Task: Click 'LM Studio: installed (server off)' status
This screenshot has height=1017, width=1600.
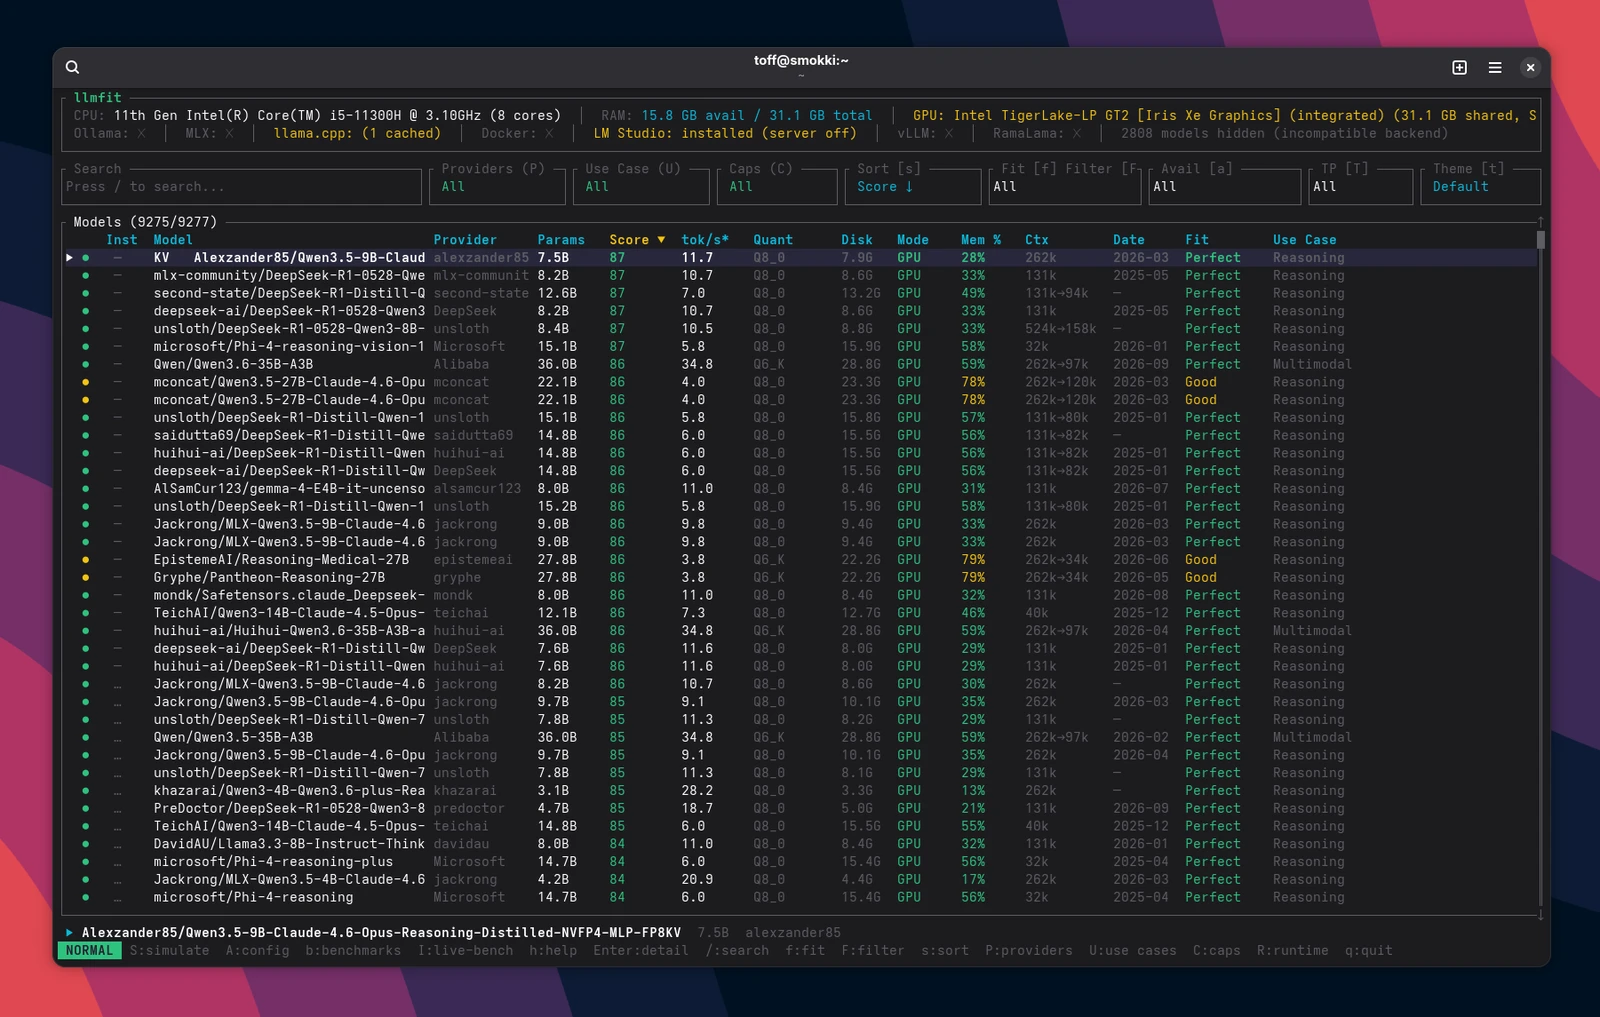Action: tap(725, 133)
